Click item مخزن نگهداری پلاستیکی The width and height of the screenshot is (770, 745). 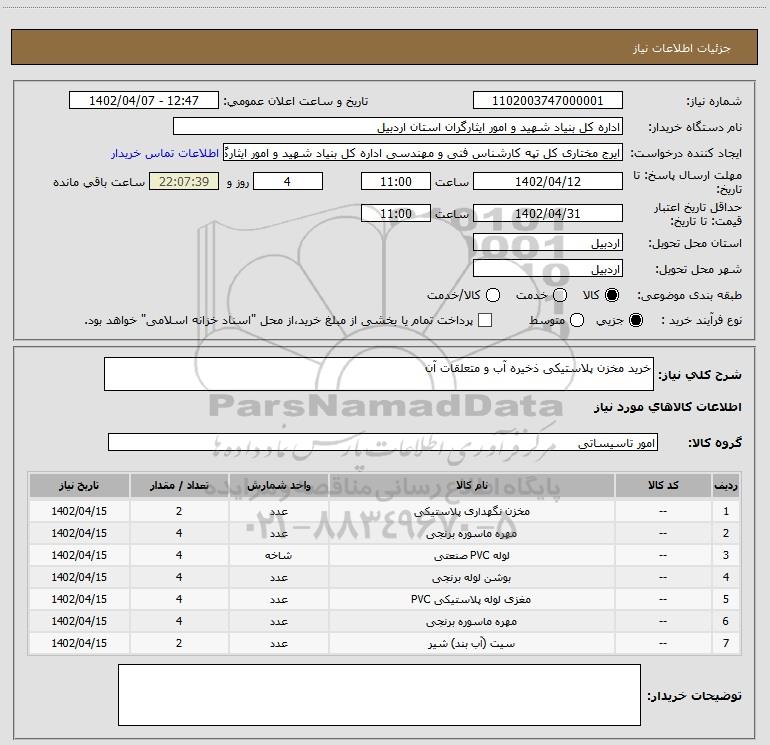(471, 511)
